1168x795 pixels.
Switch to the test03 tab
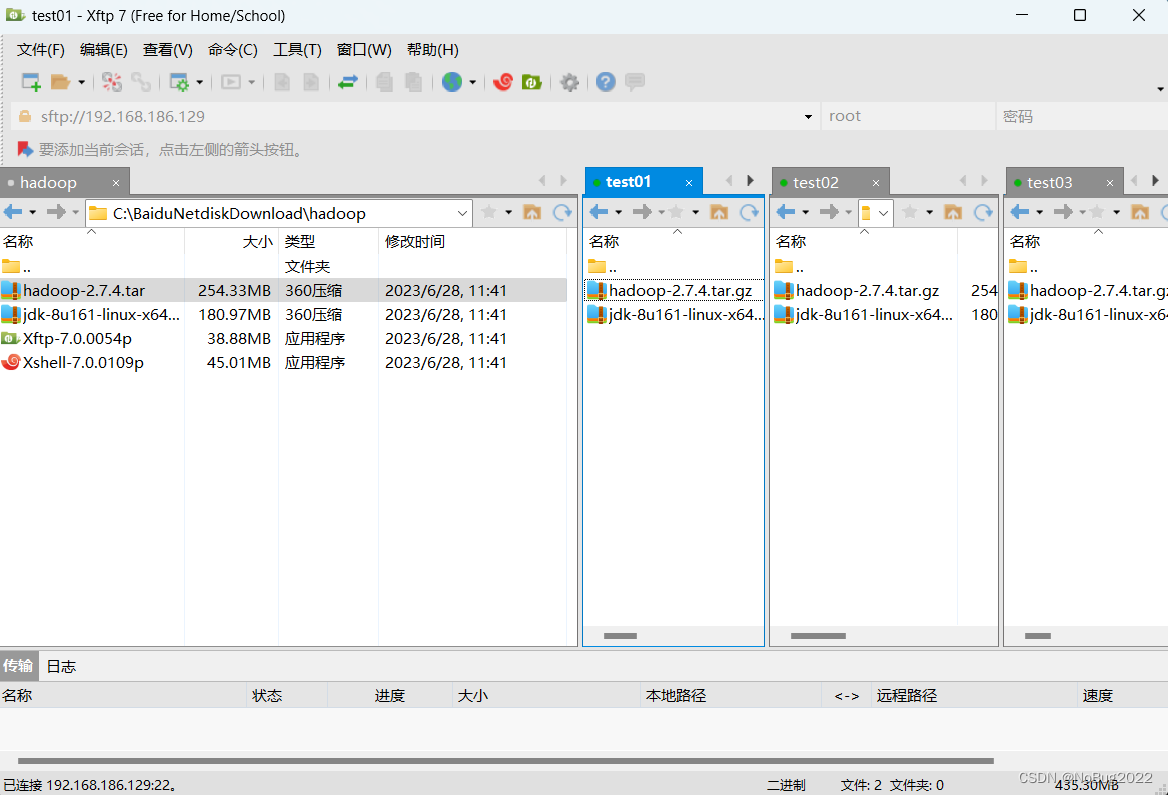(1050, 183)
